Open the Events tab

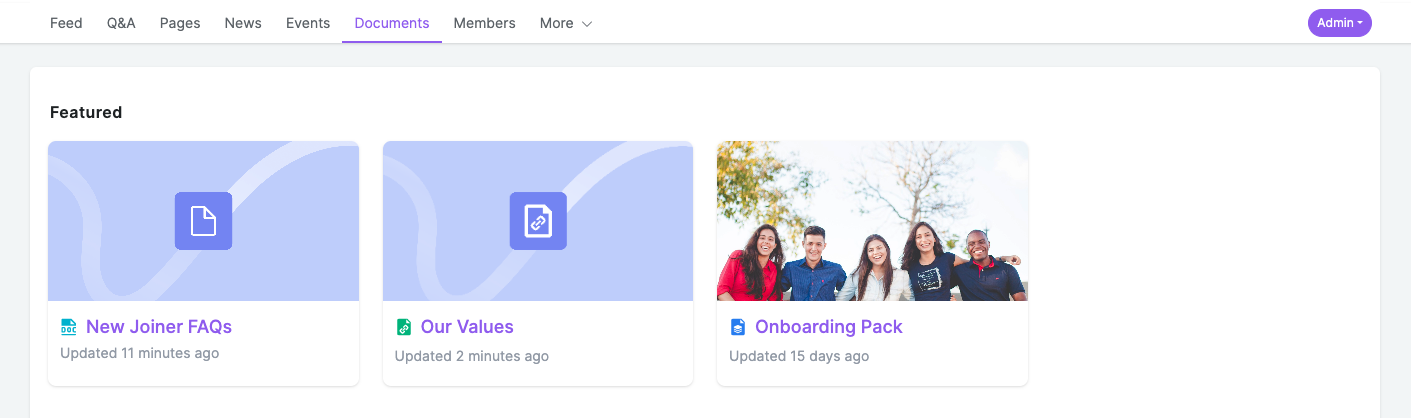click(x=308, y=23)
